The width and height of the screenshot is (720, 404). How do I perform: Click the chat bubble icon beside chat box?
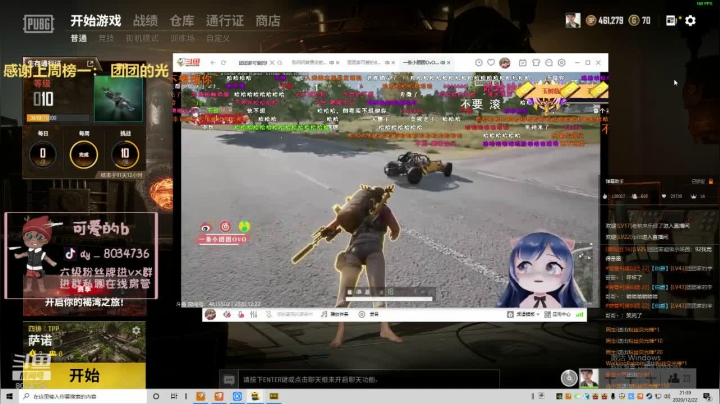[x=229, y=380]
